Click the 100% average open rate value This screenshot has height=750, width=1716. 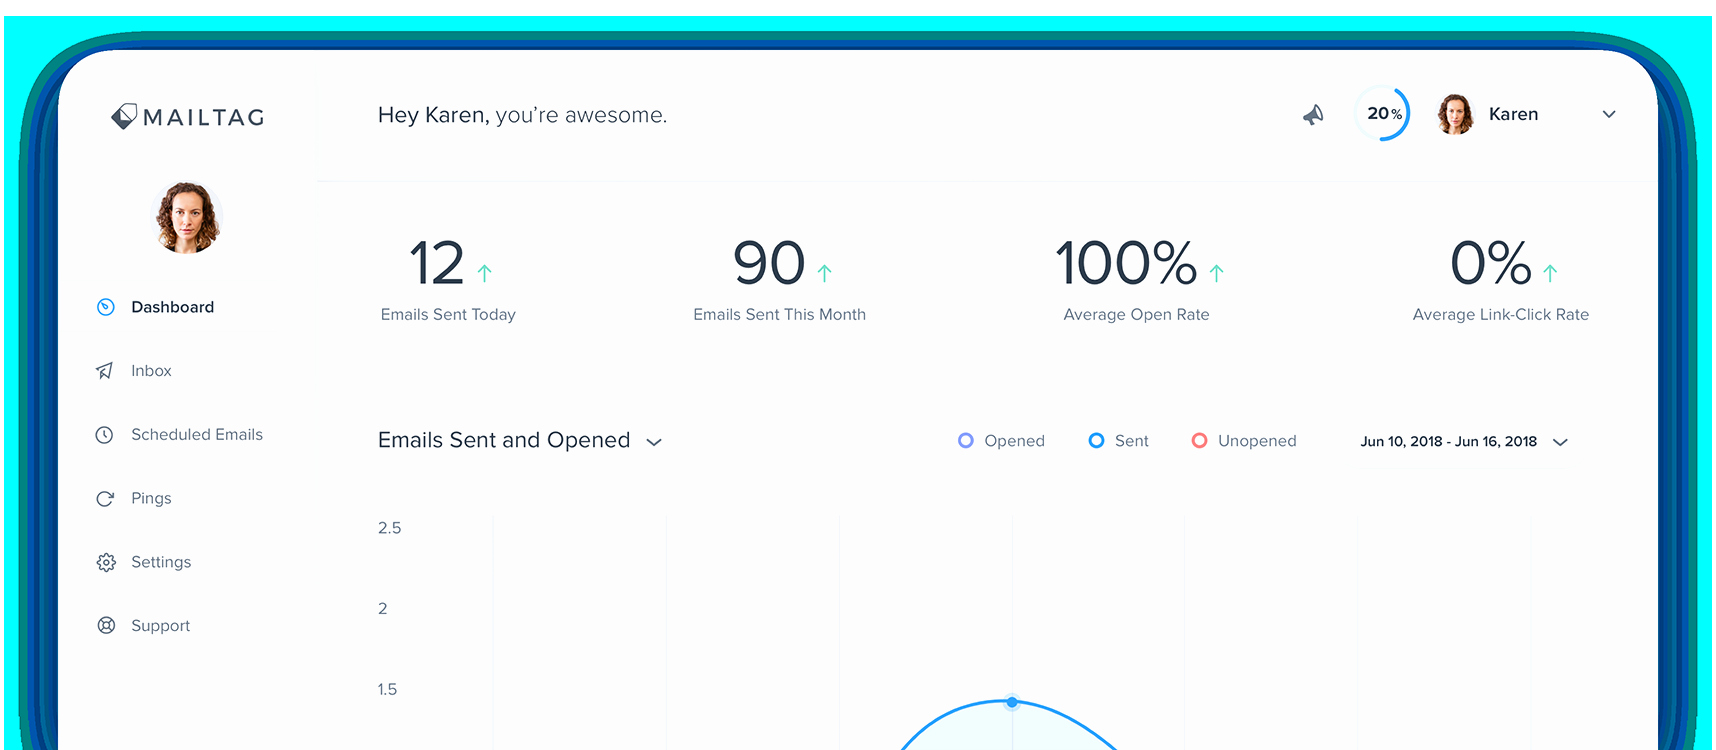1126,264
